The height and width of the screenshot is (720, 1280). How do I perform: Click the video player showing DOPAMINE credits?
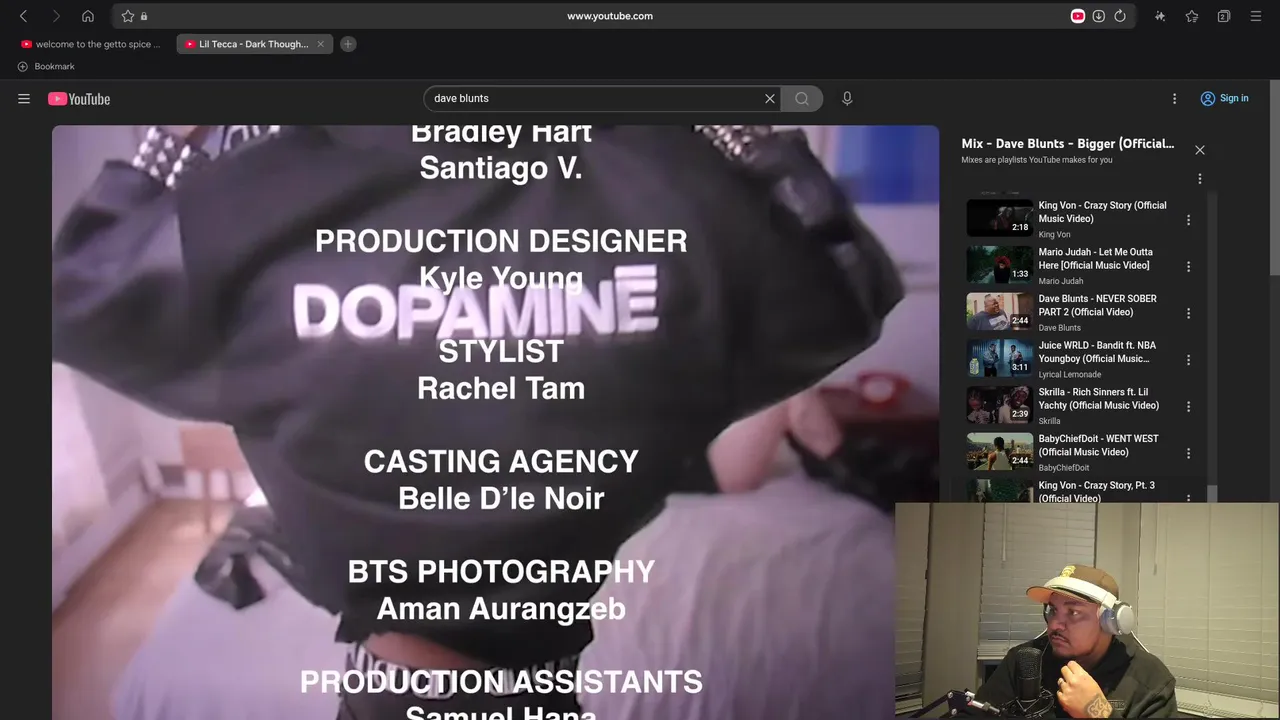(495, 422)
